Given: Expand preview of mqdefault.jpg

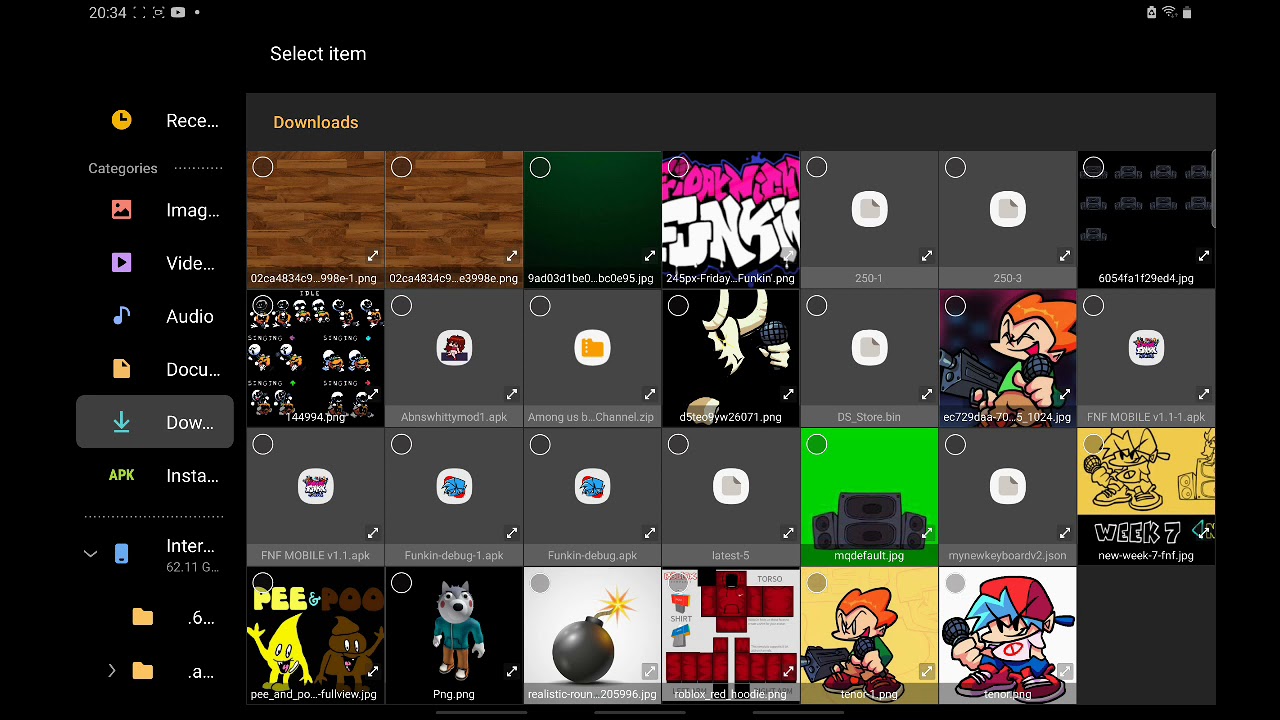Looking at the screenshot, I should pyautogui.click(x=926, y=533).
